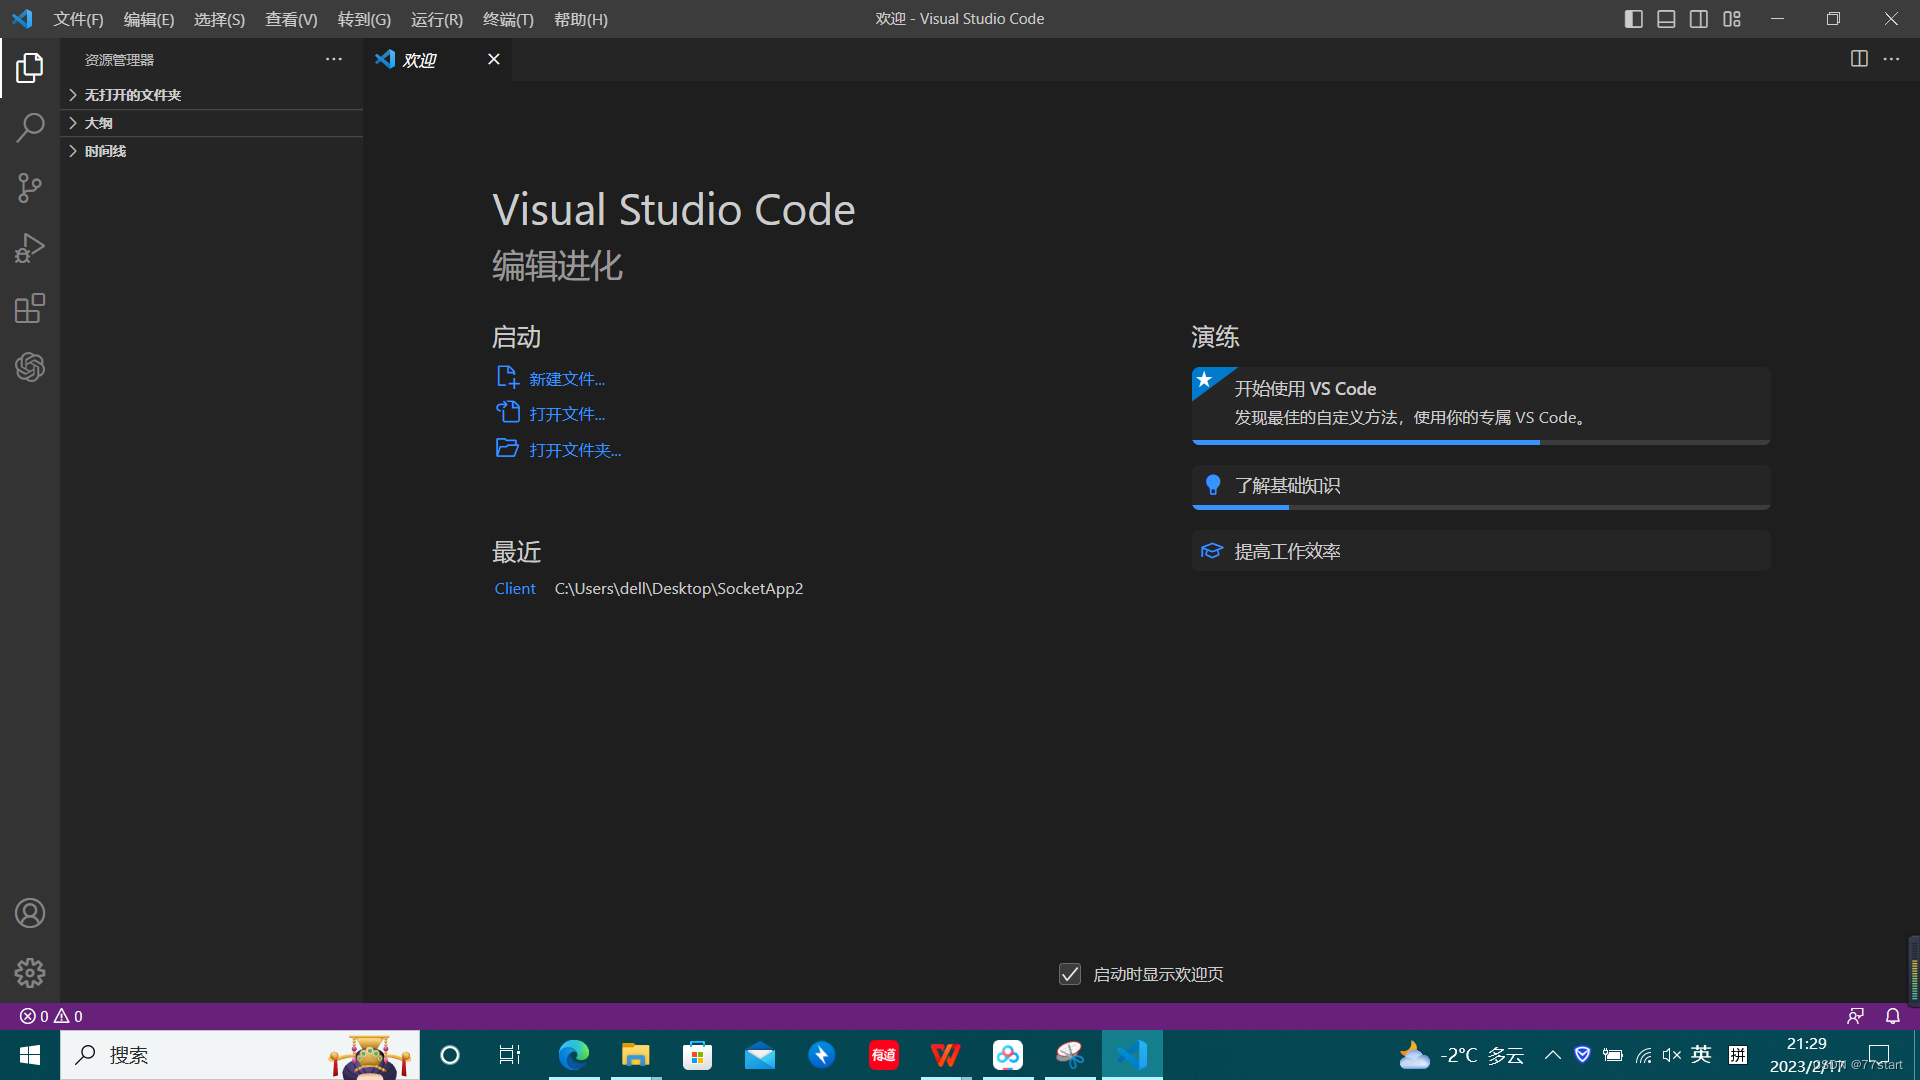The height and width of the screenshot is (1080, 1920).
Task: Open the 终端(T) menu
Action: pos(508,19)
